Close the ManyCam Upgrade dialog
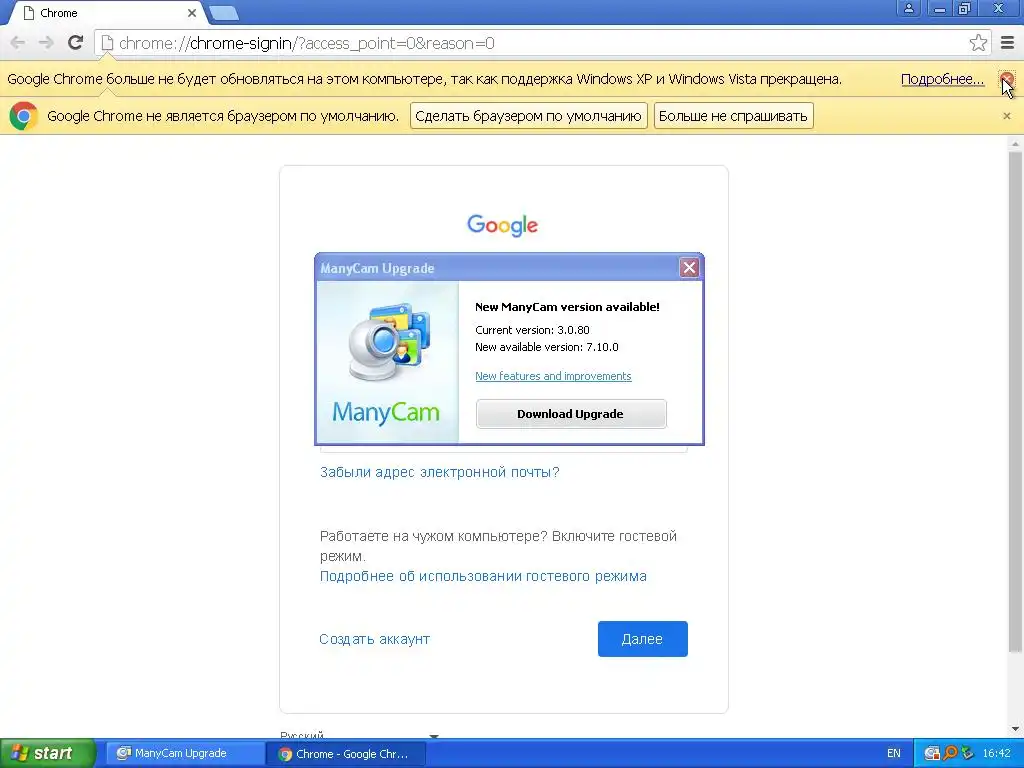1024x768 pixels. click(x=689, y=267)
